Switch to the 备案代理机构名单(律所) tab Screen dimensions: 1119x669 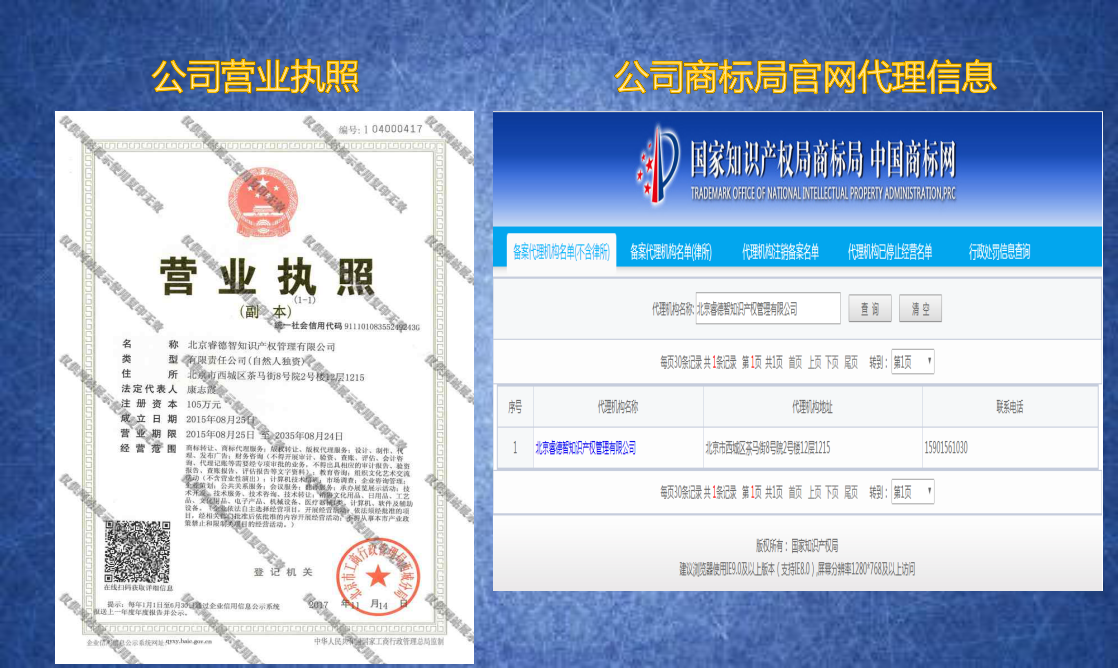[x=670, y=251]
